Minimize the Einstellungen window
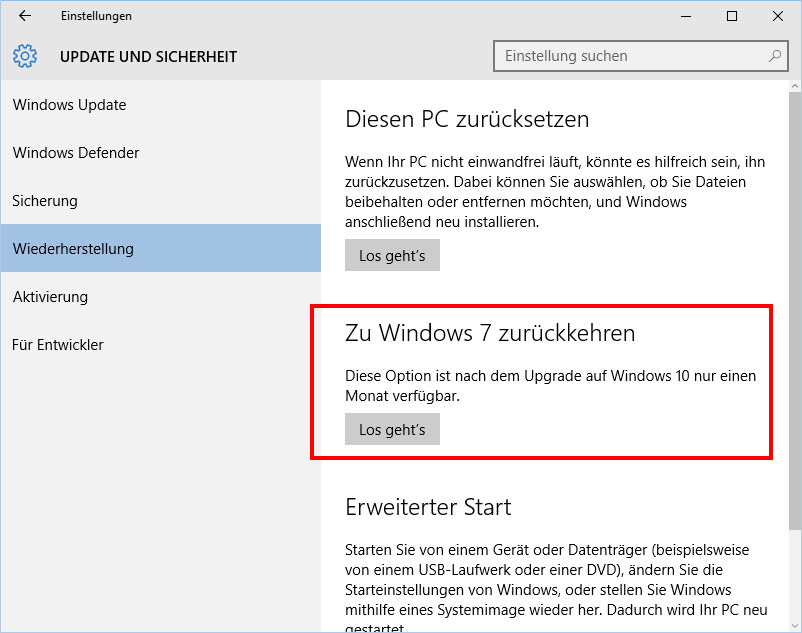The width and height of the screenshot is (802, 633). 685,16
